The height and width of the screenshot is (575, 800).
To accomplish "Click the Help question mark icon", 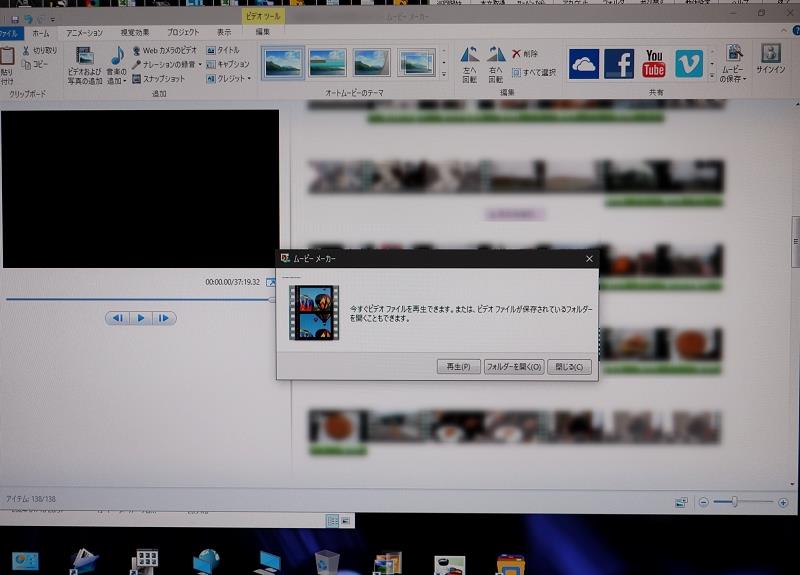I will [x=796, y=31].
